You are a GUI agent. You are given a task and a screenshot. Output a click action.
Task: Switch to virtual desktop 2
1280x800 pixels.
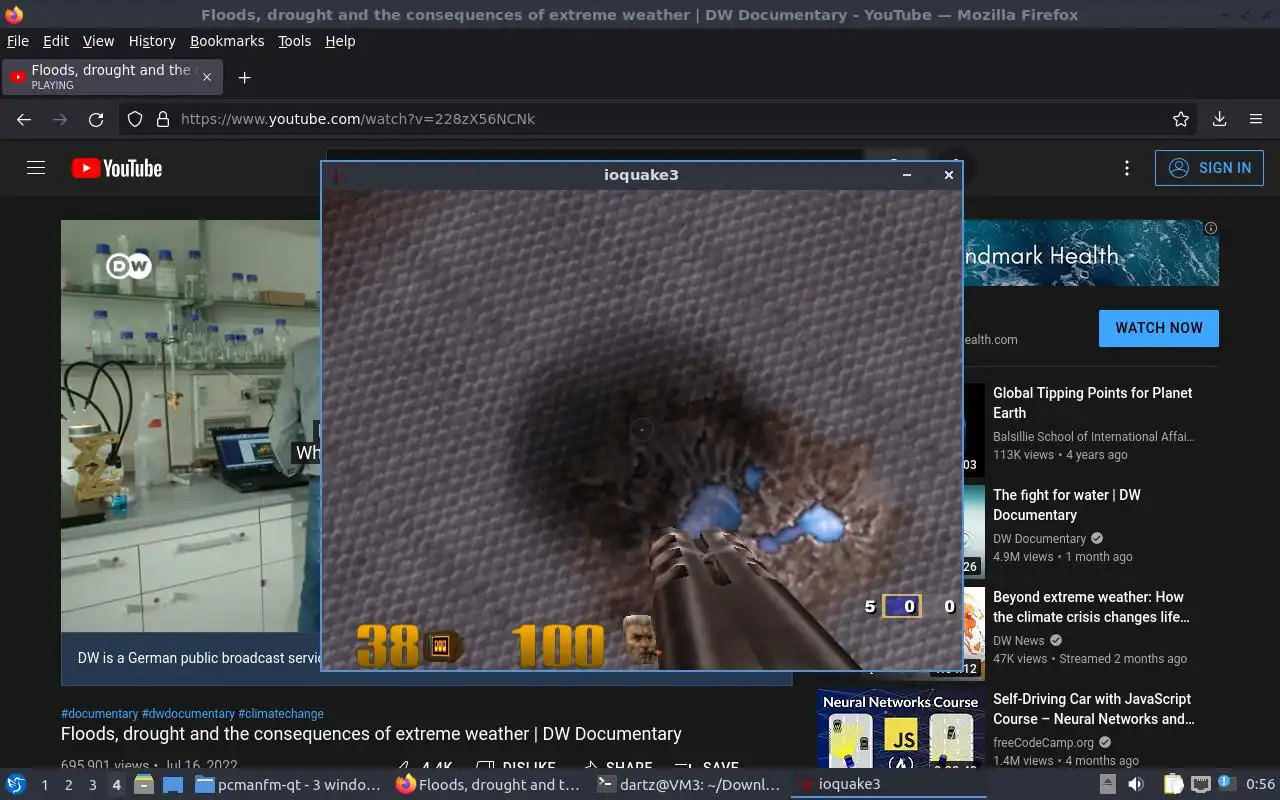click(x=69, y=785)
